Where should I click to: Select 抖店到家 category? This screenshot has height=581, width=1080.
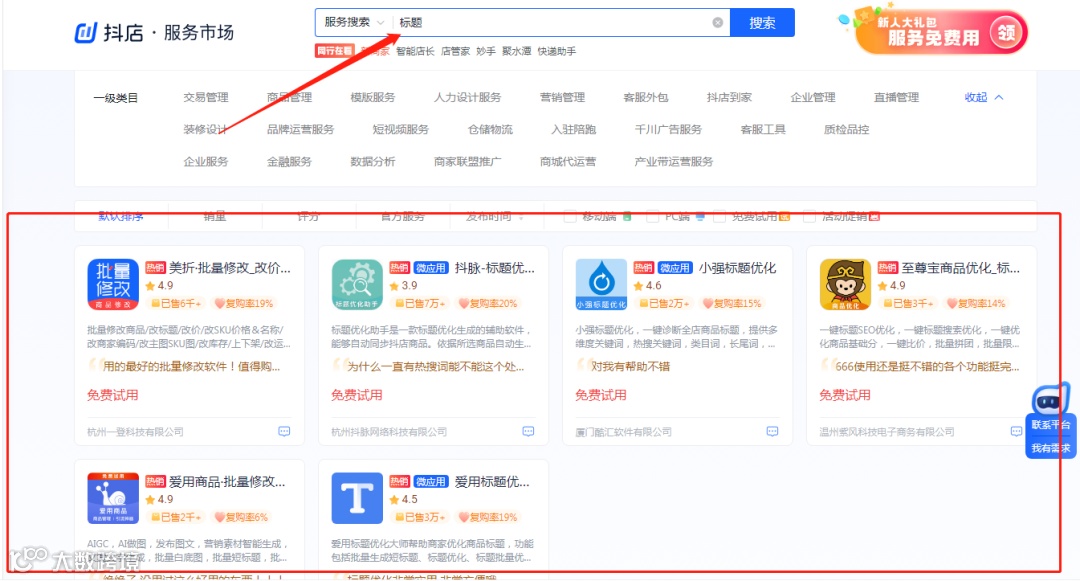(x=729, y=97)
